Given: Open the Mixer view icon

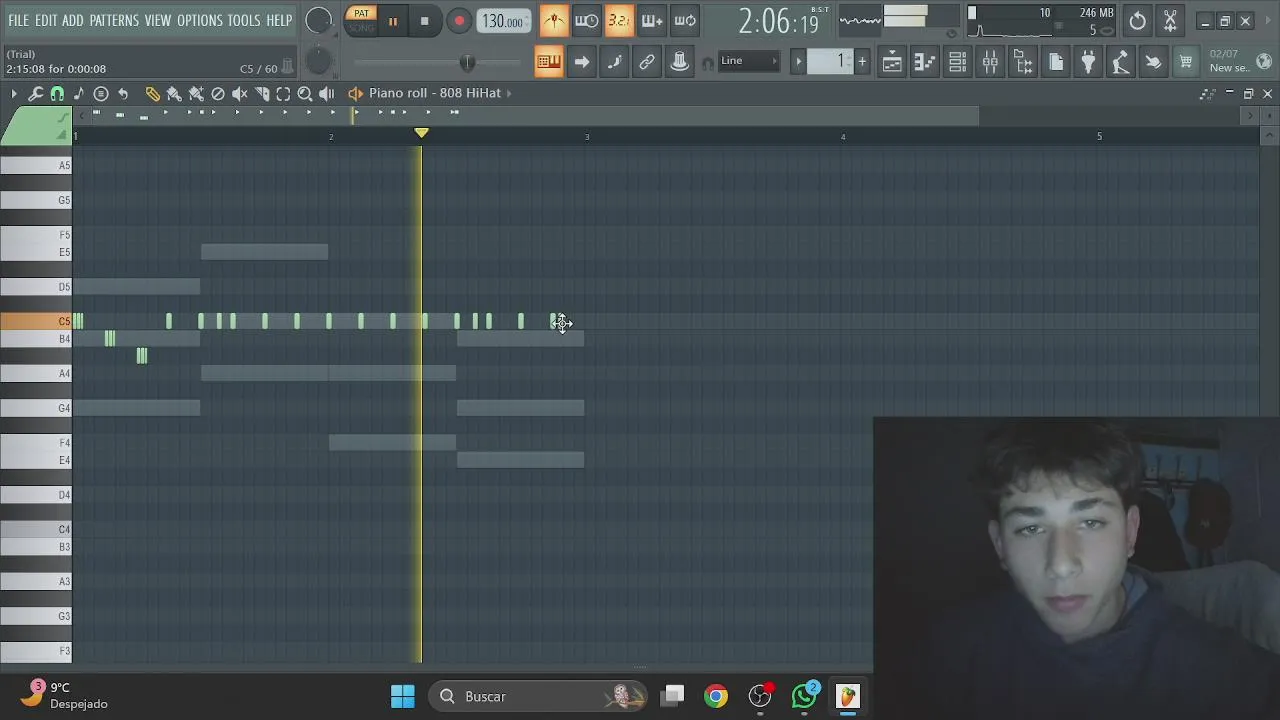Looking at the screenshot, I should coord(990,62).
